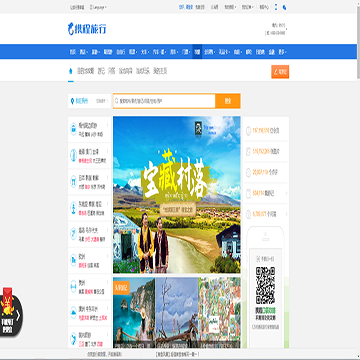360x360 pixels.
Task: Open the last 更多 dropdown in blue navigation
Action: pyautogui.click(x=283, y=52)
